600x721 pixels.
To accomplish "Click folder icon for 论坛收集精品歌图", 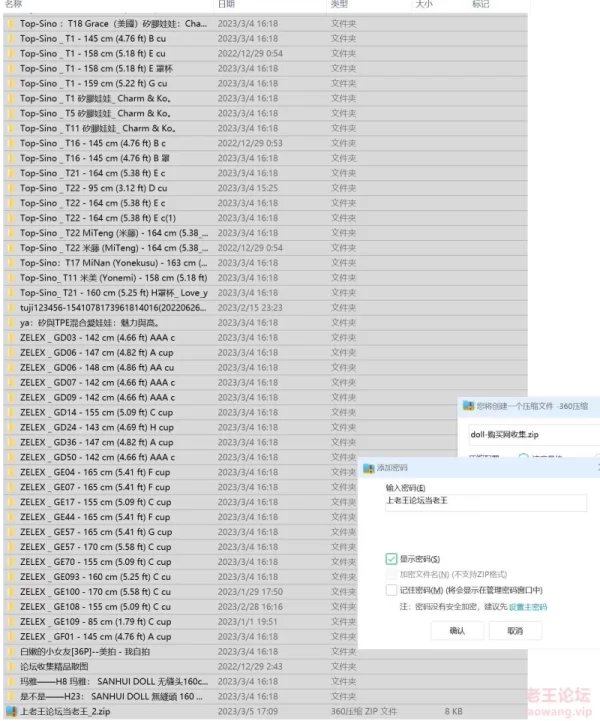I will (x=10, y=667).
